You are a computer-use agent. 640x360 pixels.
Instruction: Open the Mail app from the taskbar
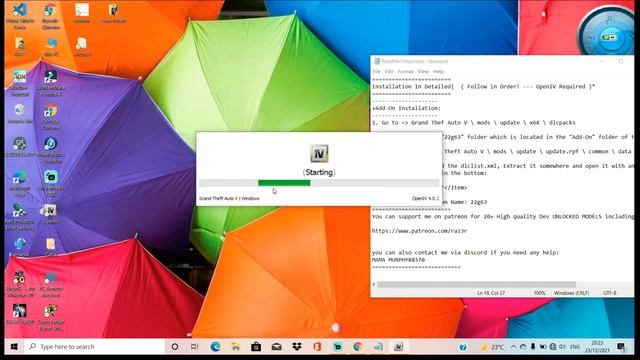point(276,347)
